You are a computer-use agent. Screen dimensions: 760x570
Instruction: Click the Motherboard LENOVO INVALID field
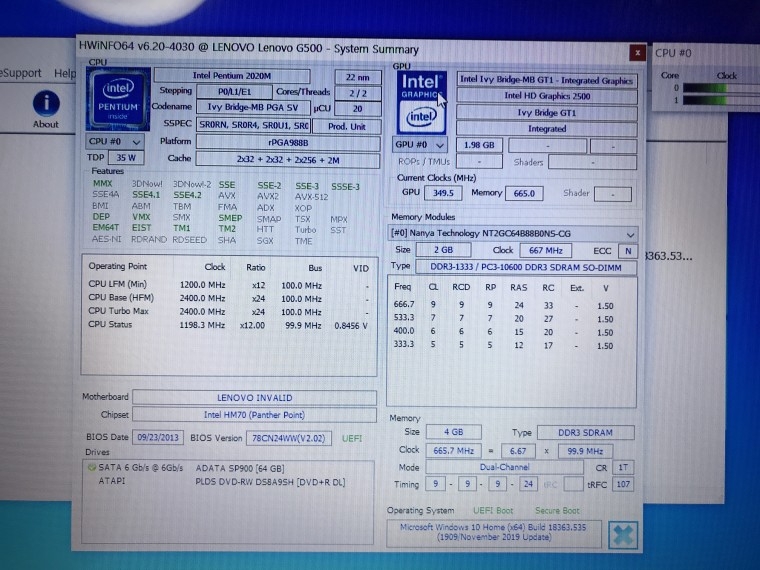tap(254, 398)
